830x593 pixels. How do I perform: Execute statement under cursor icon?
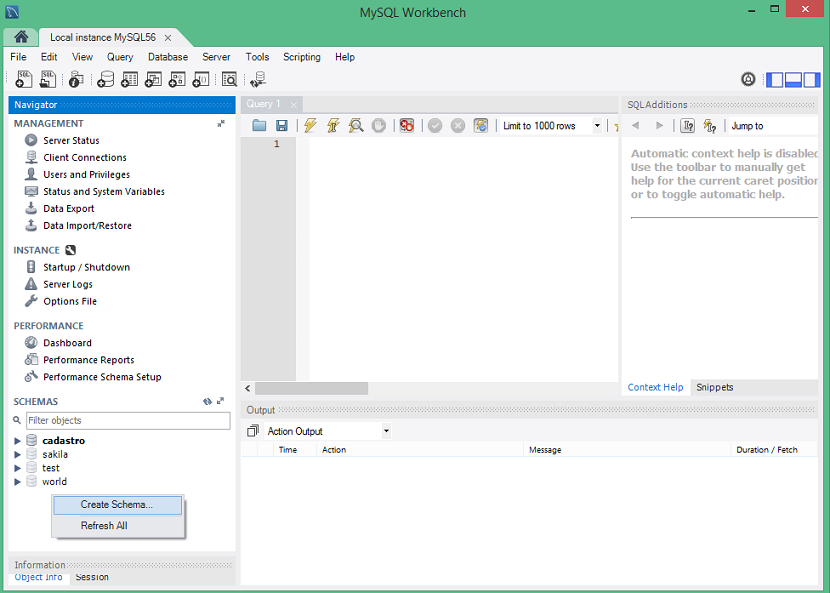(333, 125)
